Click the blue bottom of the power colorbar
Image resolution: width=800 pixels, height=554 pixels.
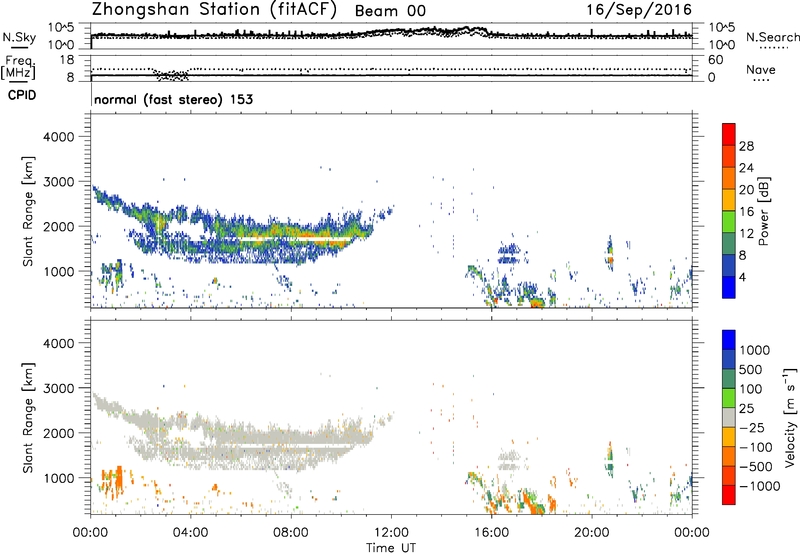tap(729, 288)
